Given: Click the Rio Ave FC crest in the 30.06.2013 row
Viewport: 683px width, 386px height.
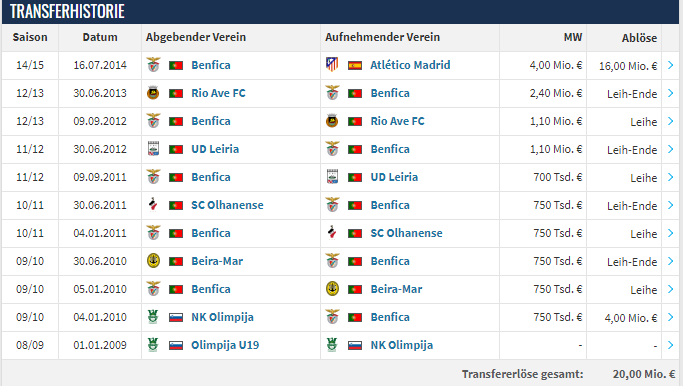Looking at the screenshot, I should 153,93.
